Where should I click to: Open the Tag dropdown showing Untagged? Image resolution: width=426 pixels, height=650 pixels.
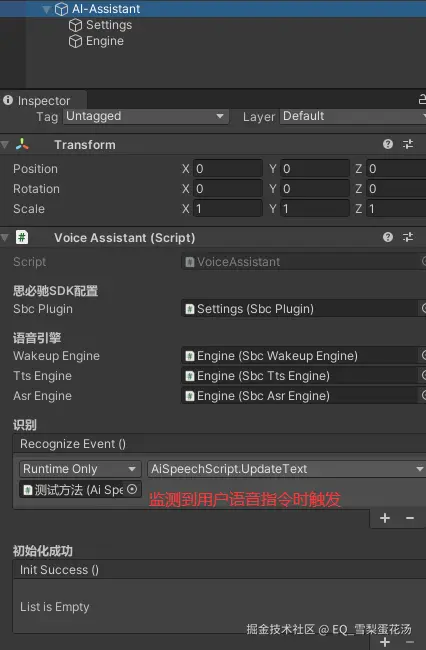pos(146,116)
